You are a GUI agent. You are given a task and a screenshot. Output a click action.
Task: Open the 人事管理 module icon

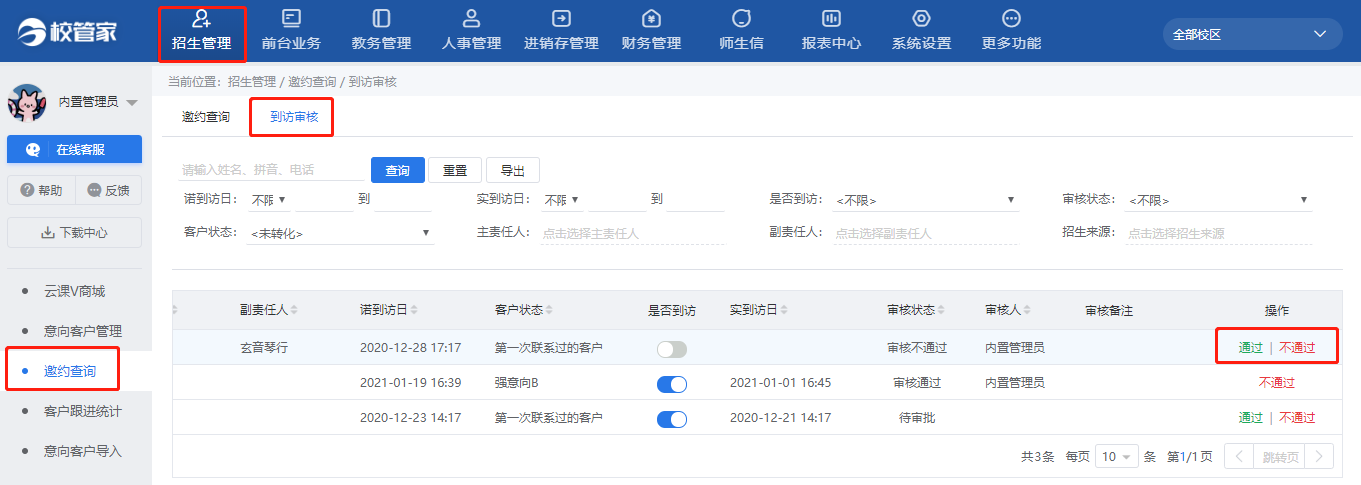tap(471, 18)
